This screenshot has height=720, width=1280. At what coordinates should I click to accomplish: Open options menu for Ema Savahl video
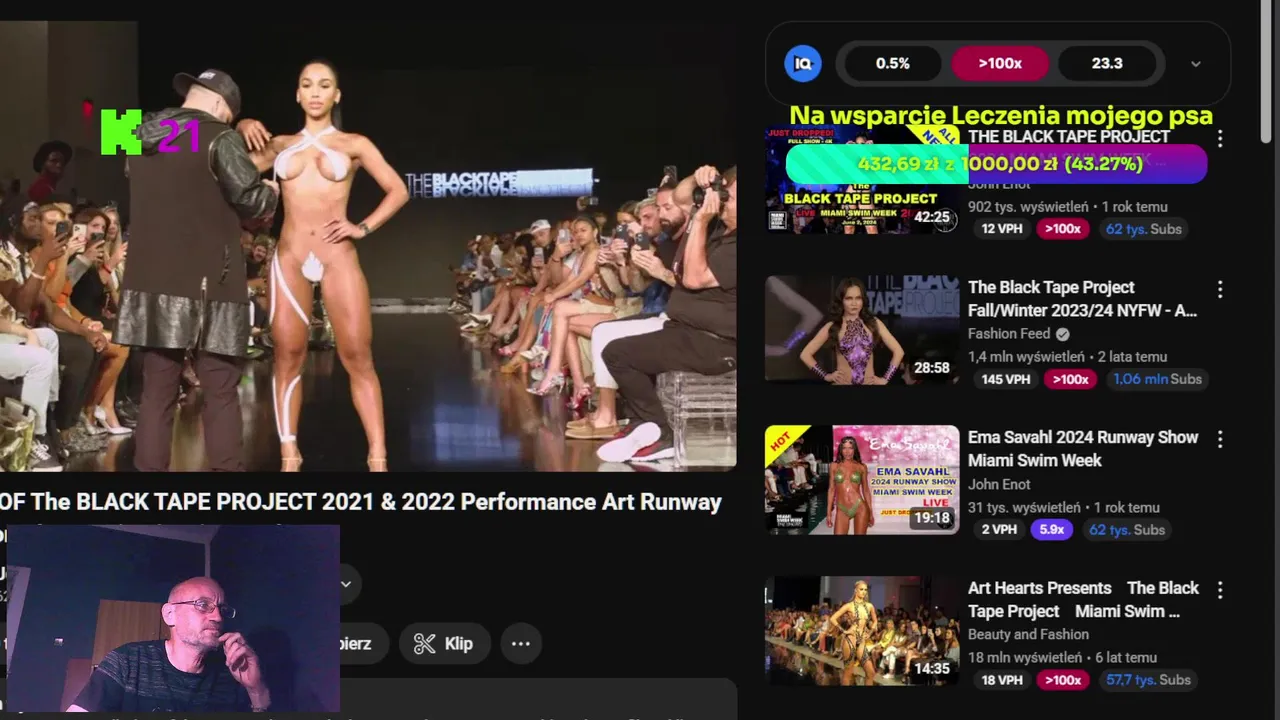[x=1219, y=439]
